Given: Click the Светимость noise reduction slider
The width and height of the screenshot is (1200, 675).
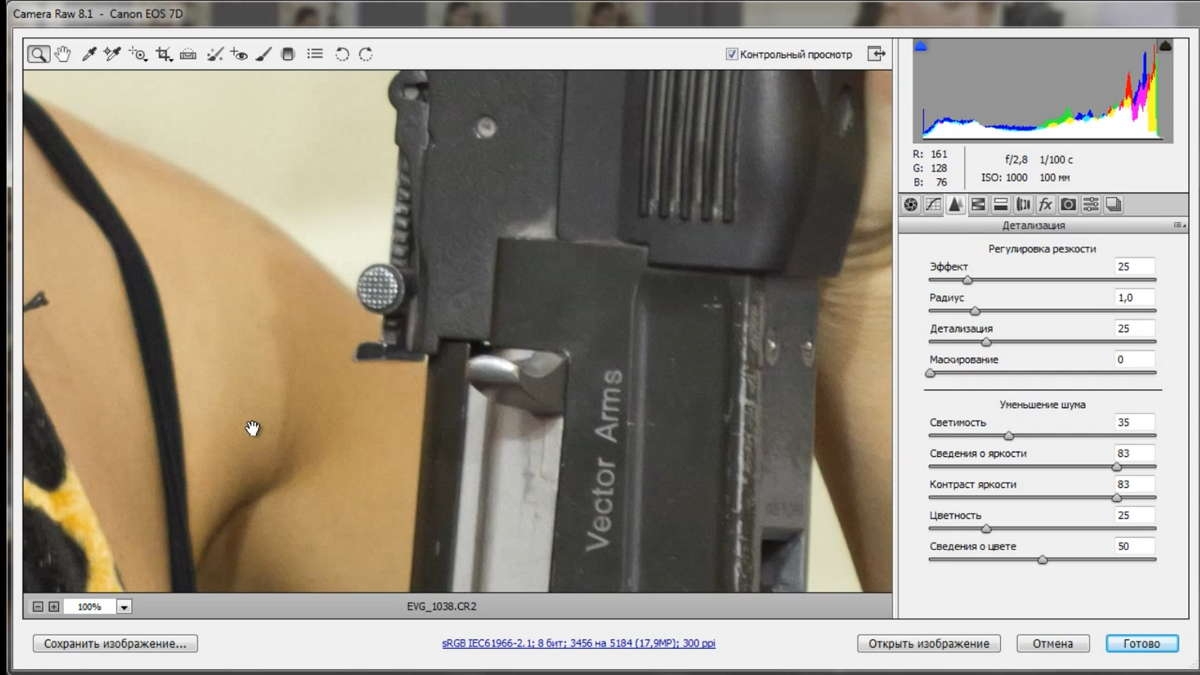Looking at the screenshot, I should point(1042,436).
